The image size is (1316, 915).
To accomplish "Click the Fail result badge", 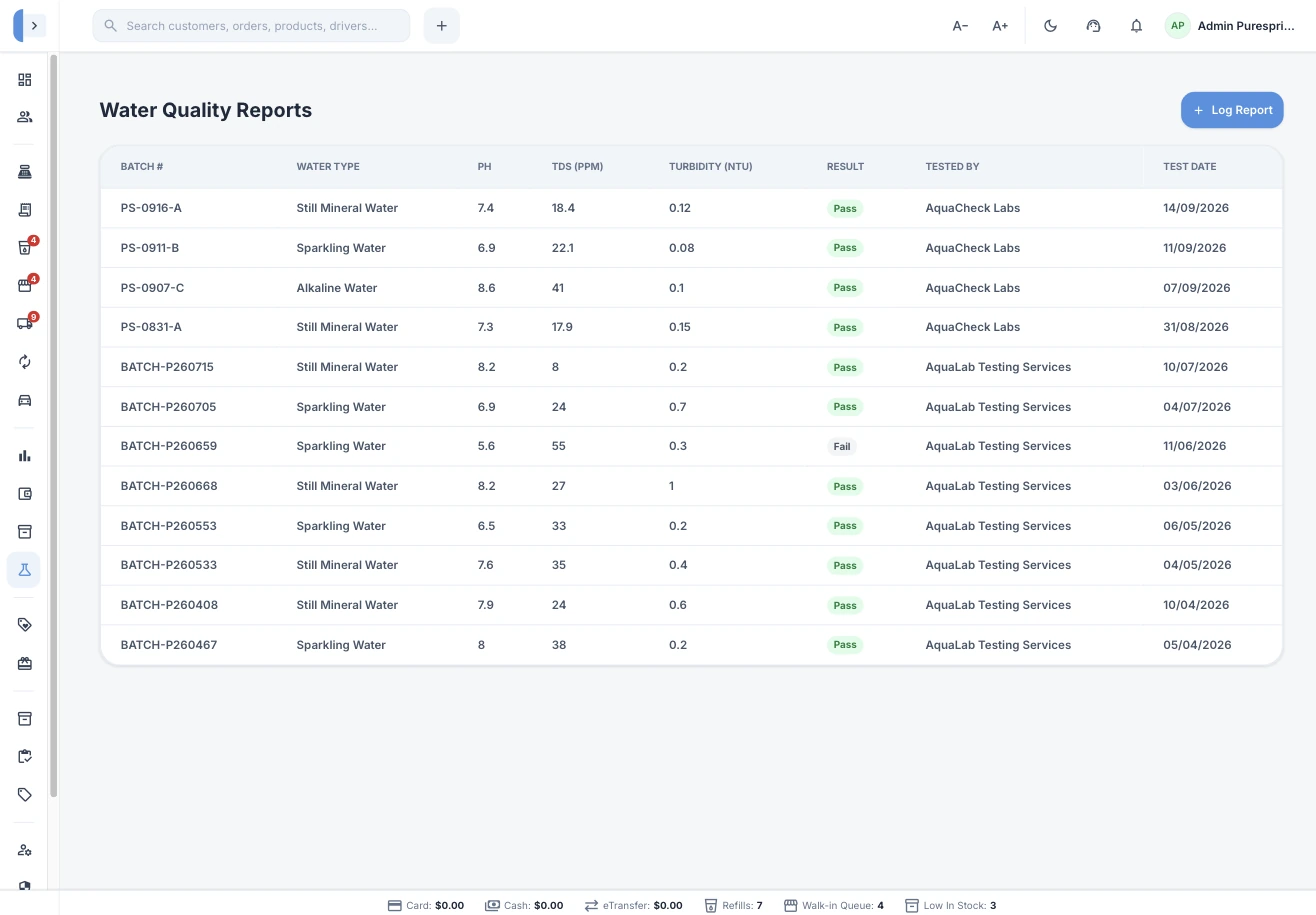I will coord(842,447).
